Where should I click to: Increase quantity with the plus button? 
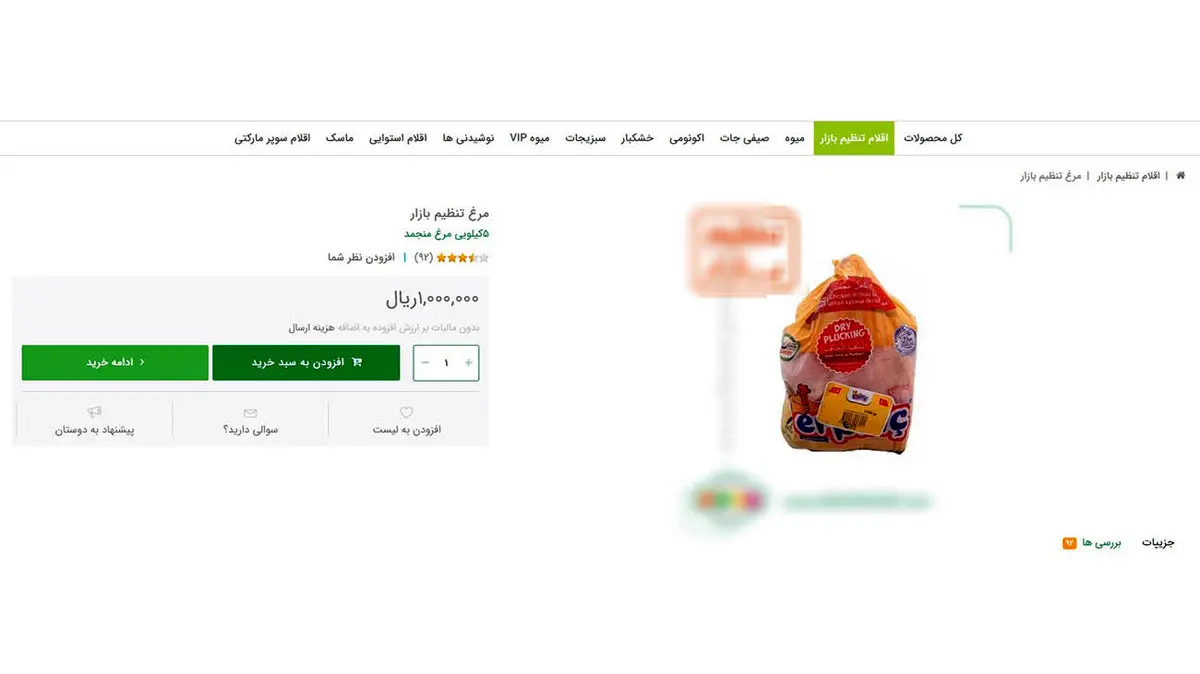point(468,363)
